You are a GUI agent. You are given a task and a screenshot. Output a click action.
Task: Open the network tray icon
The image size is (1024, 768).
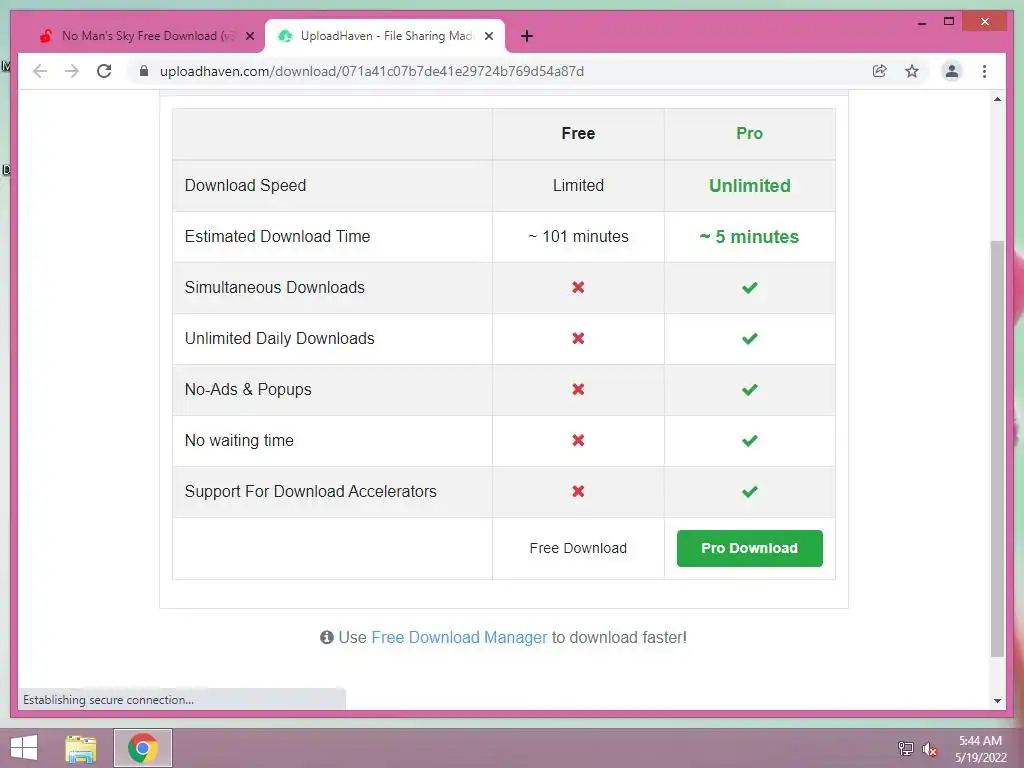[905, 748]
